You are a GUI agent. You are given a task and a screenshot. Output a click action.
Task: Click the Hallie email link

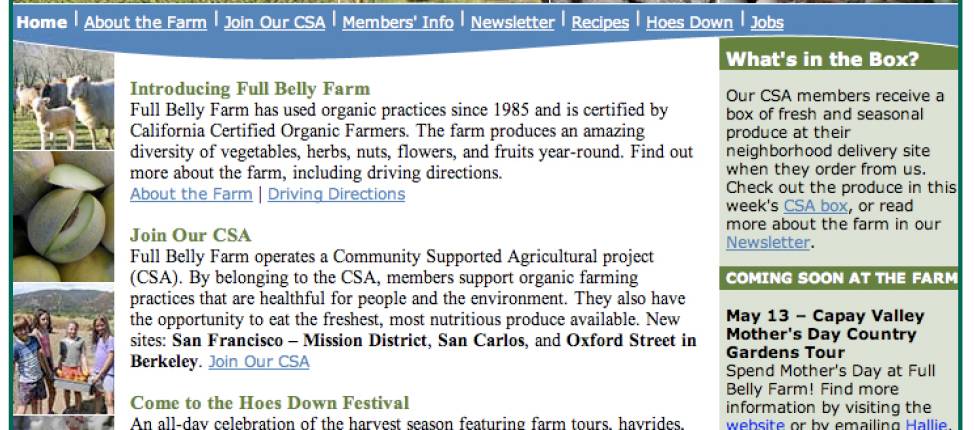923,424
